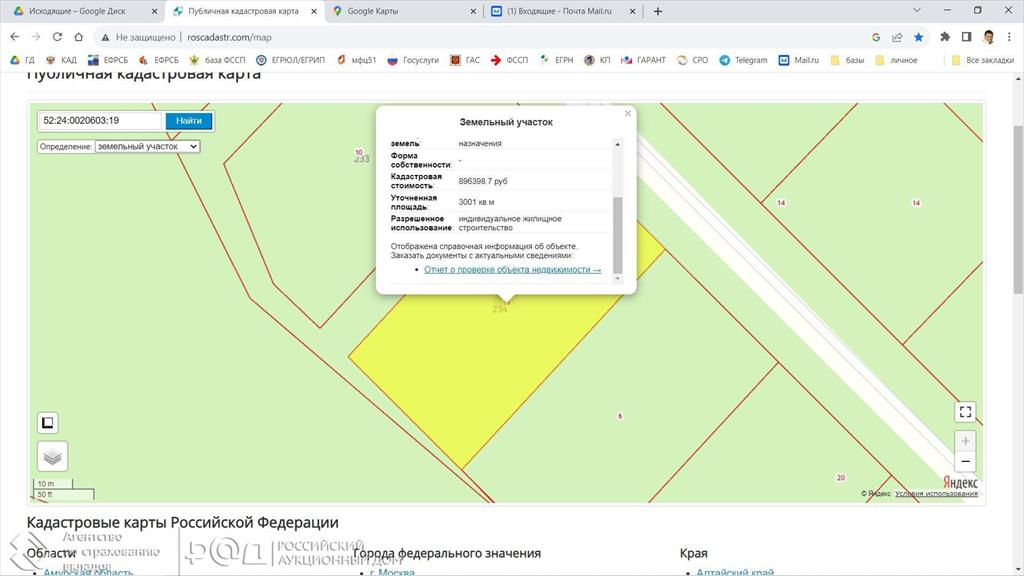Viewport: 1024px width, 576px height.
Task: Zoom out of the map
Action: tap(964, 462)
